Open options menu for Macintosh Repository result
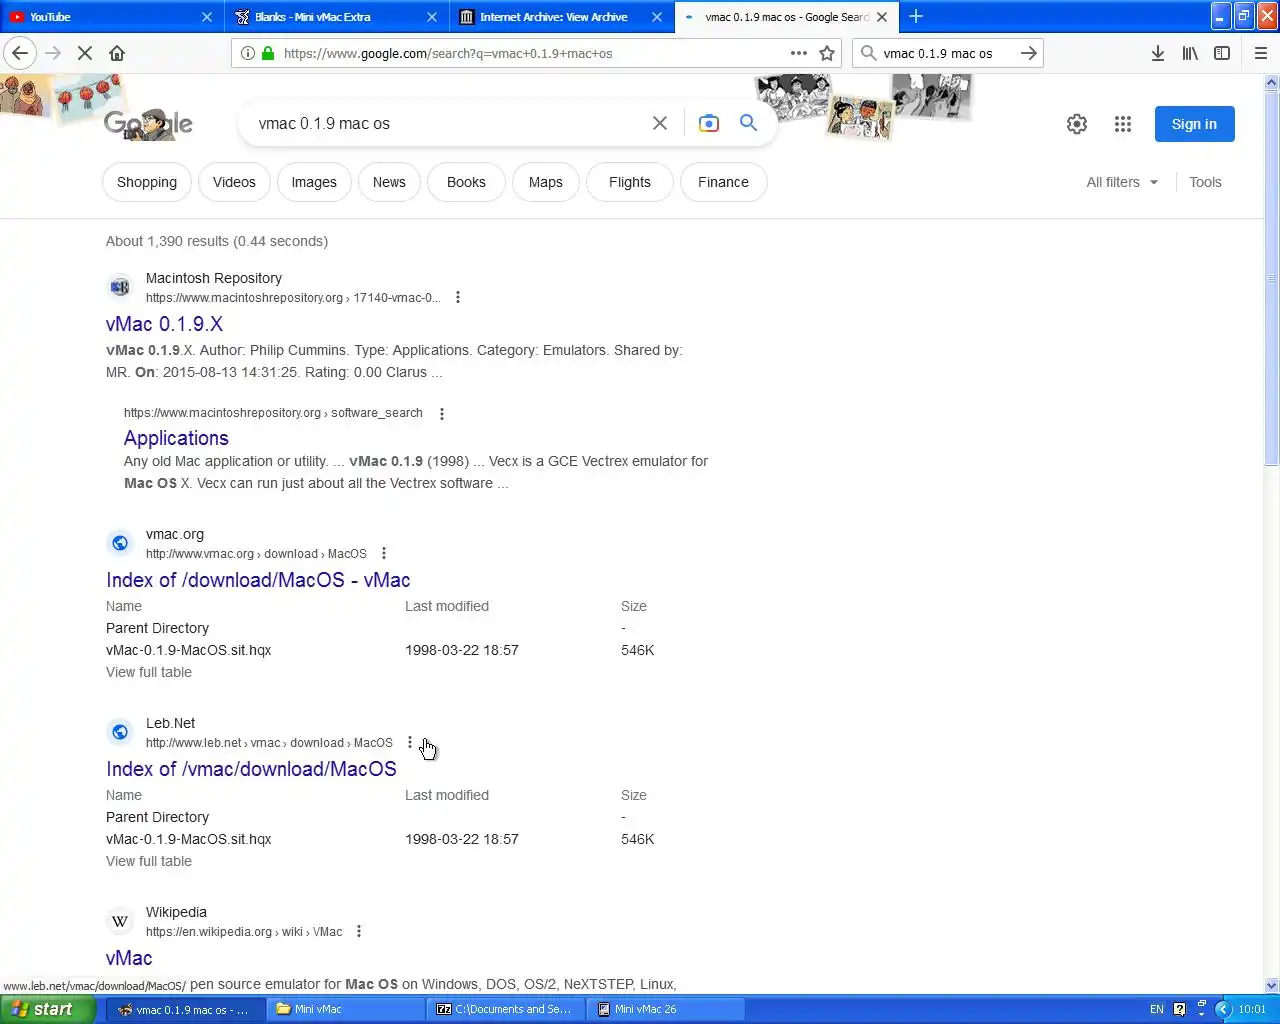The height and width of the screenshot is (1024, 1280). coord(458,297)
